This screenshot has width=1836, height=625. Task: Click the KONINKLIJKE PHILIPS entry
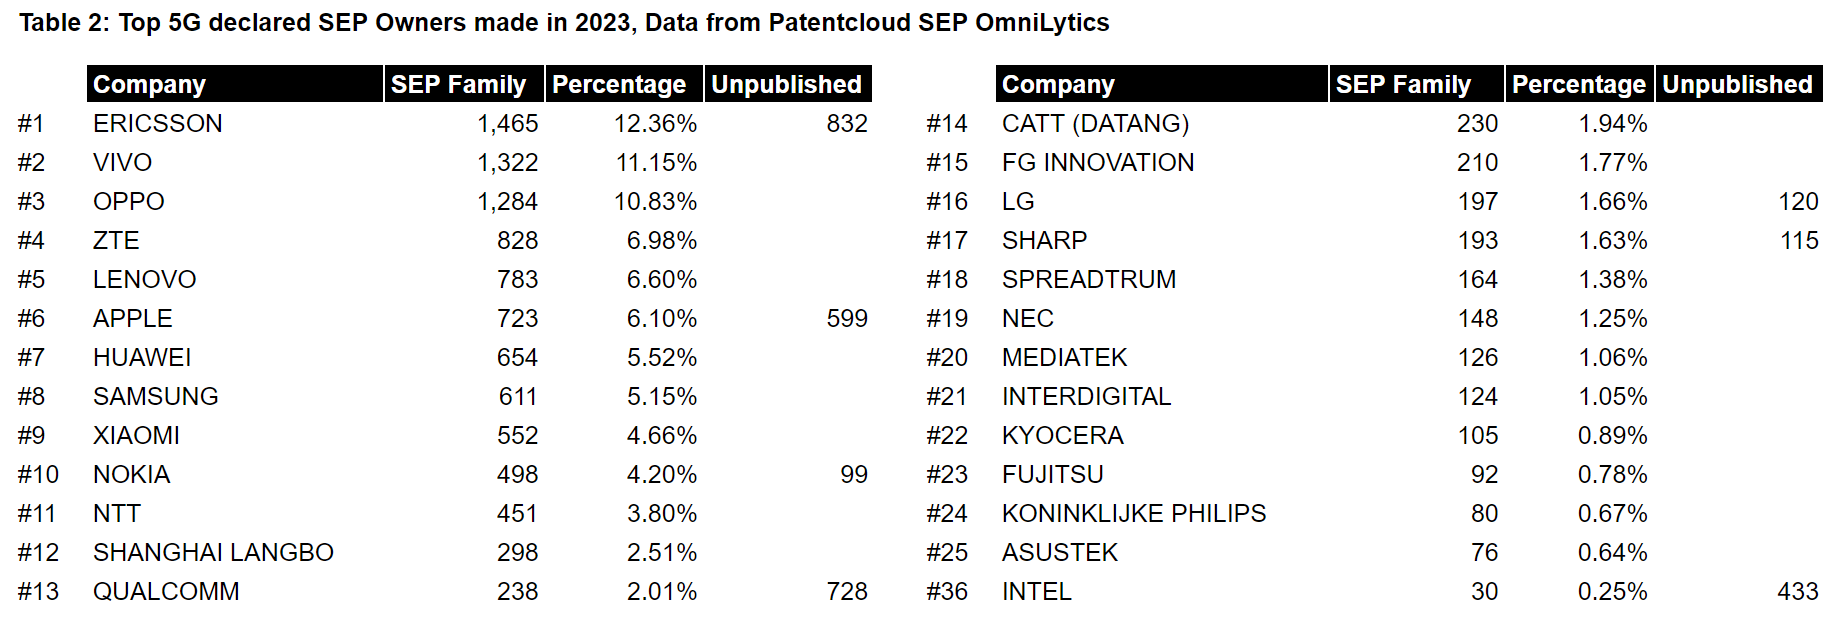coord(1134,514)
